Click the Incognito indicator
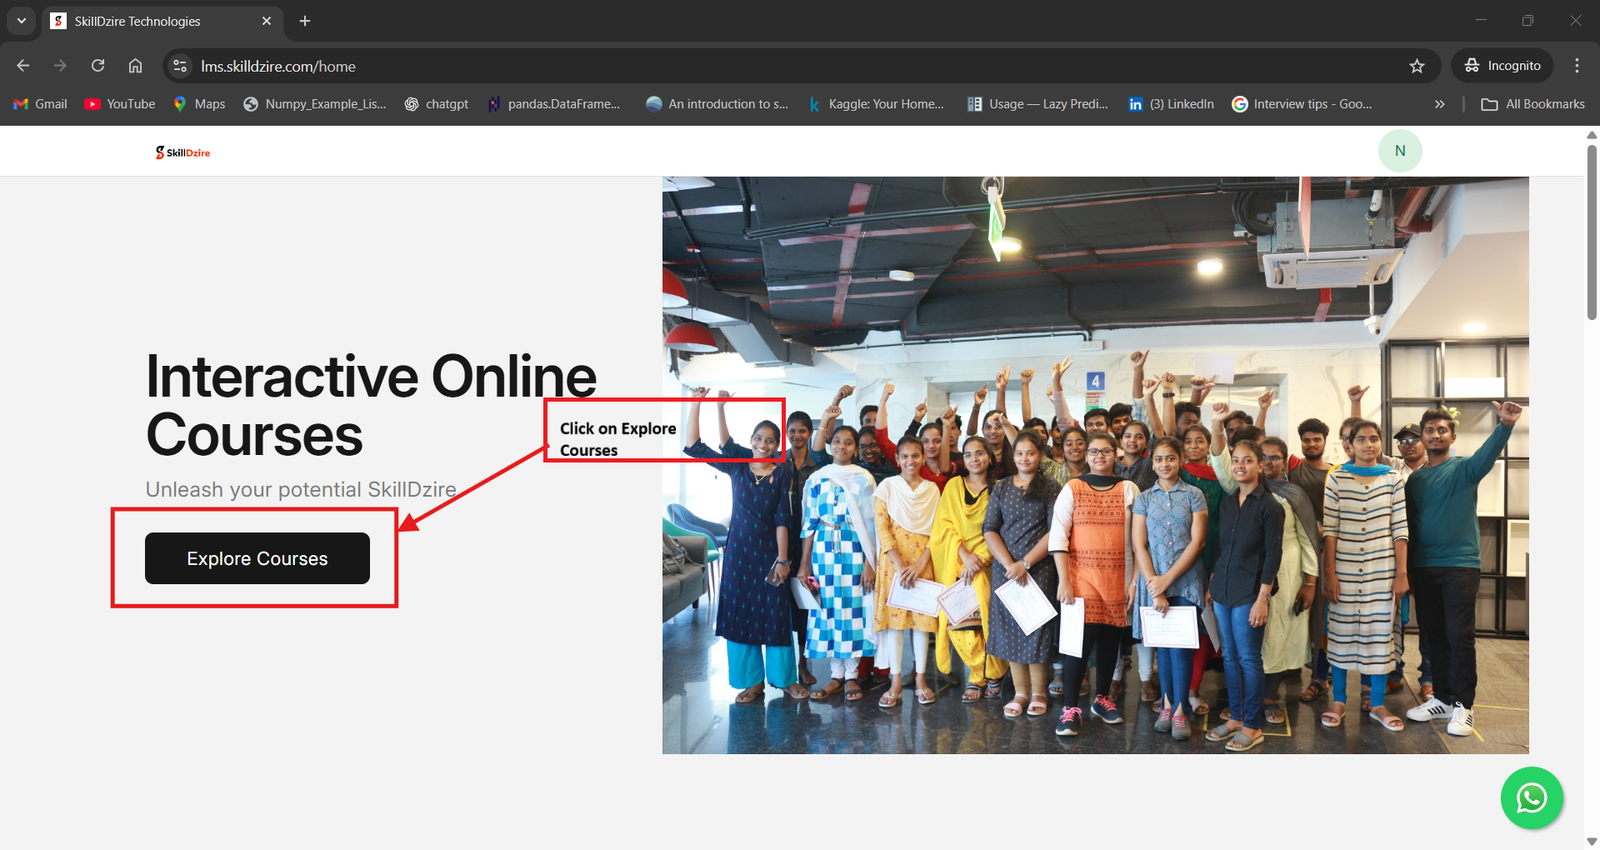Screen dimensions: 1600x850 (x=1502, y=66)
